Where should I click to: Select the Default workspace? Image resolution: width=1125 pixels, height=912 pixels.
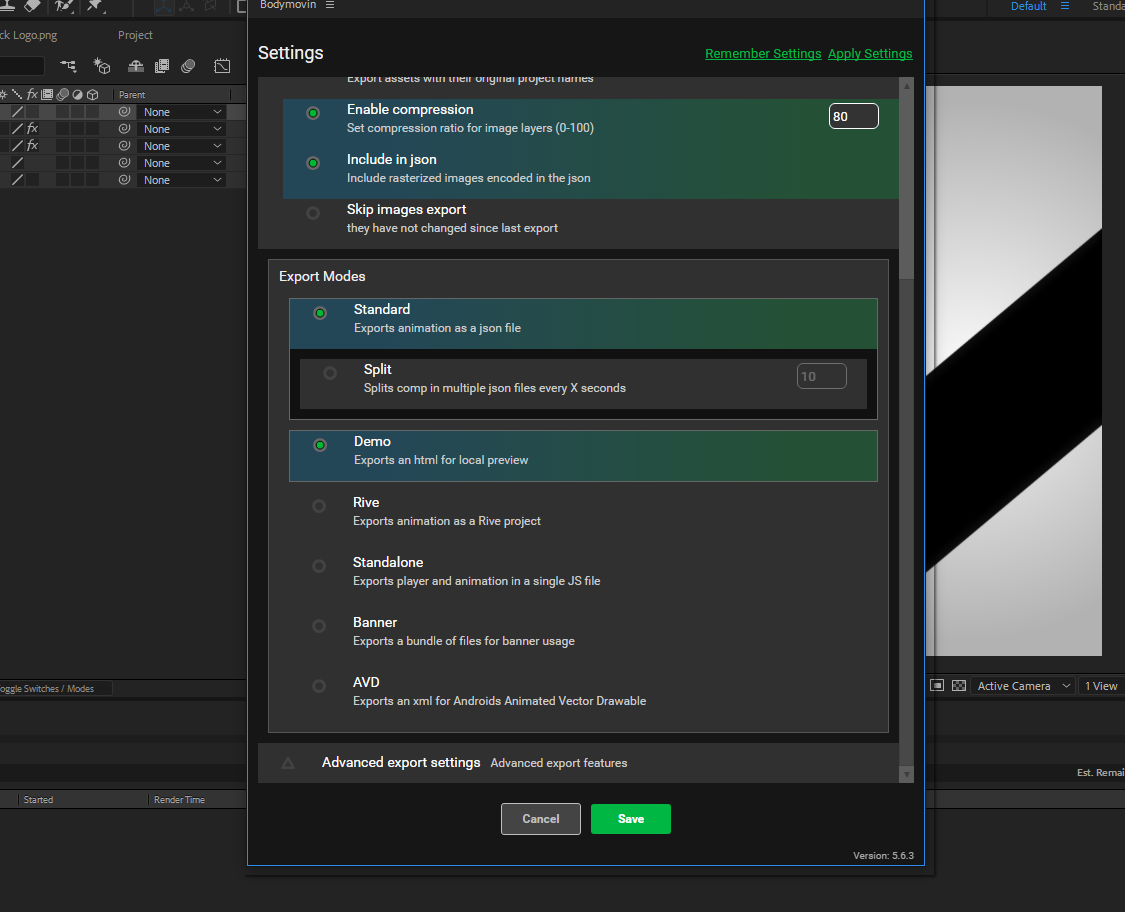(1028, 6)
